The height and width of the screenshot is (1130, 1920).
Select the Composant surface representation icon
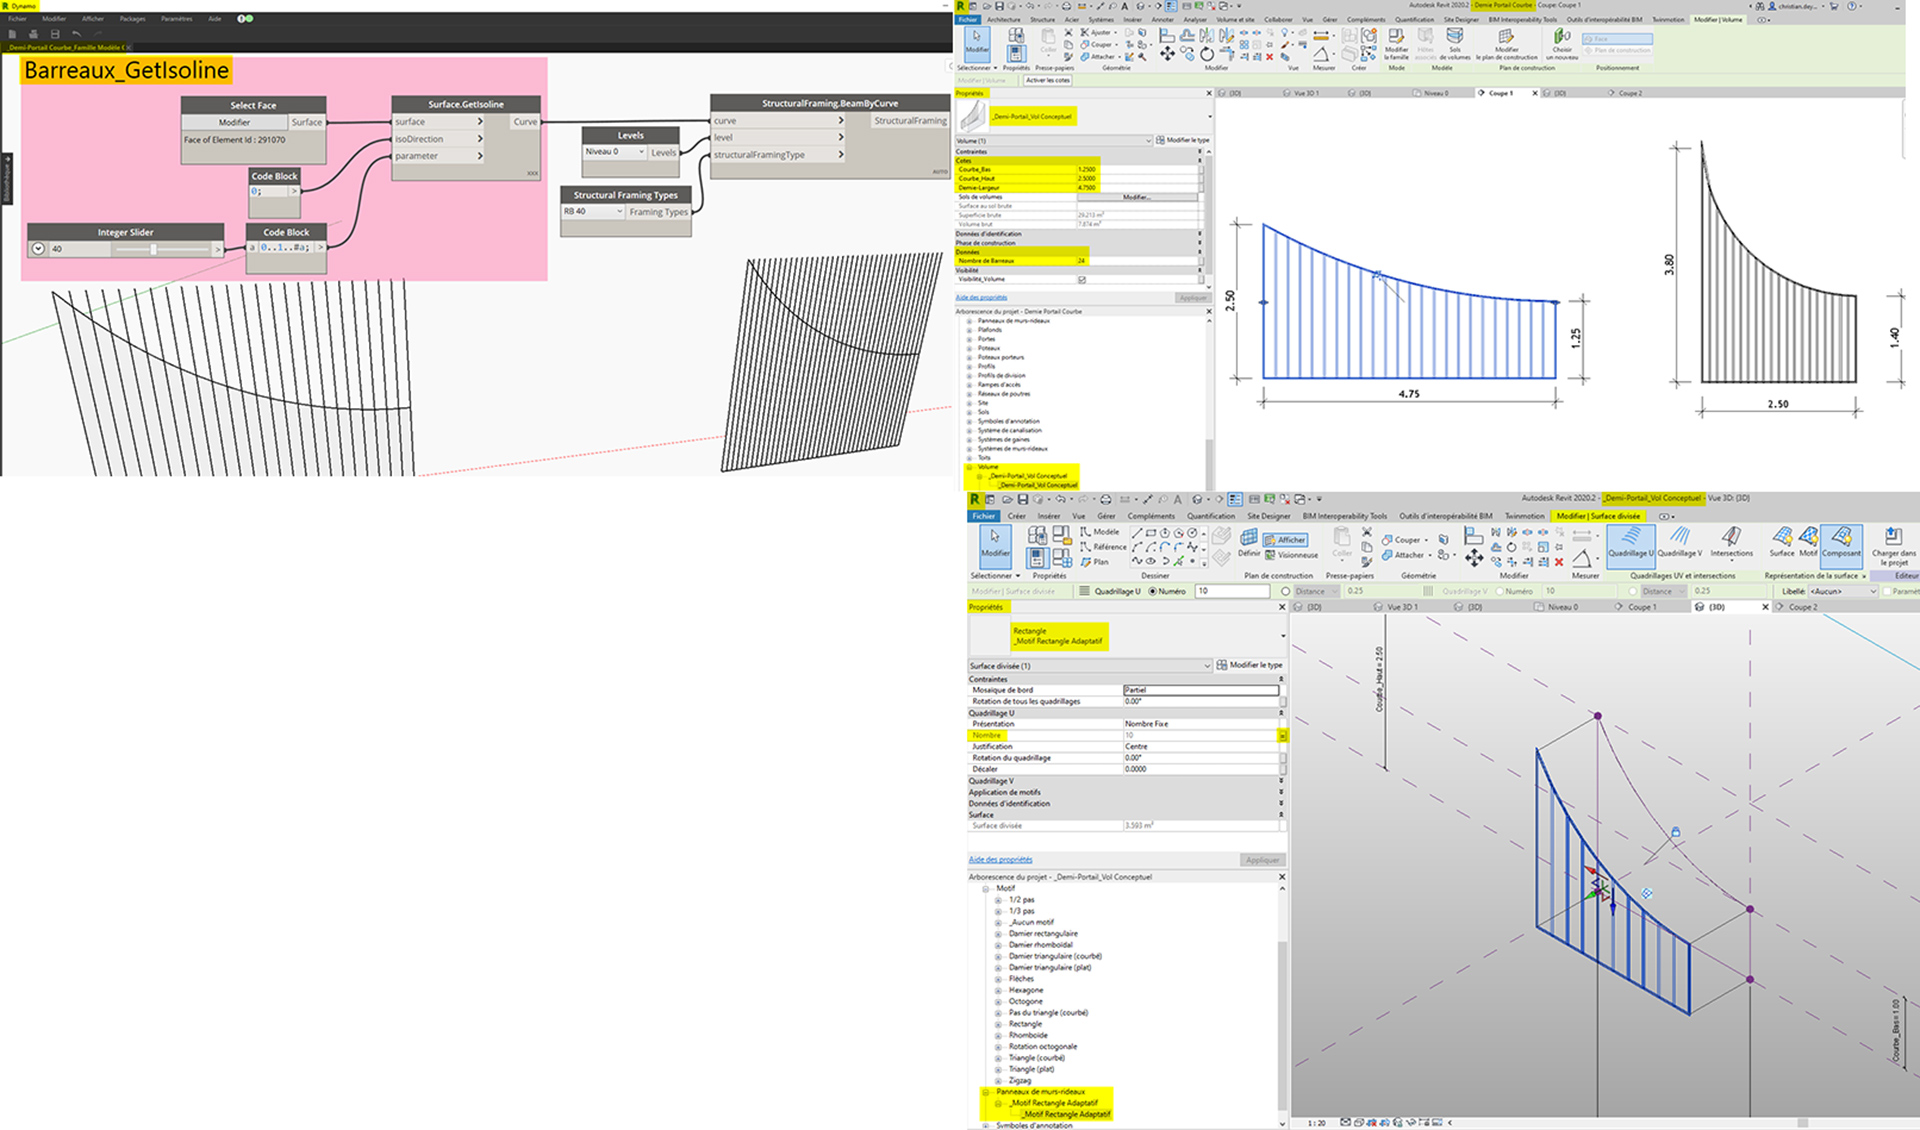point(1841,541)
